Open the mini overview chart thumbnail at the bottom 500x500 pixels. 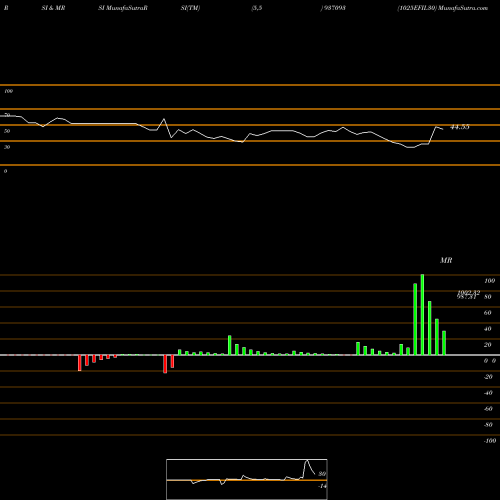coord(247,479)
